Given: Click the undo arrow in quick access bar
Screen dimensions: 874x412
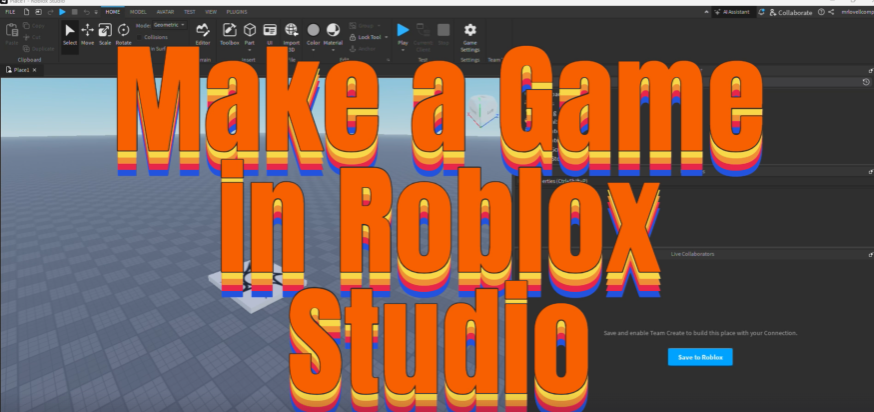Looking at the screenshot, I should point(86,12).
